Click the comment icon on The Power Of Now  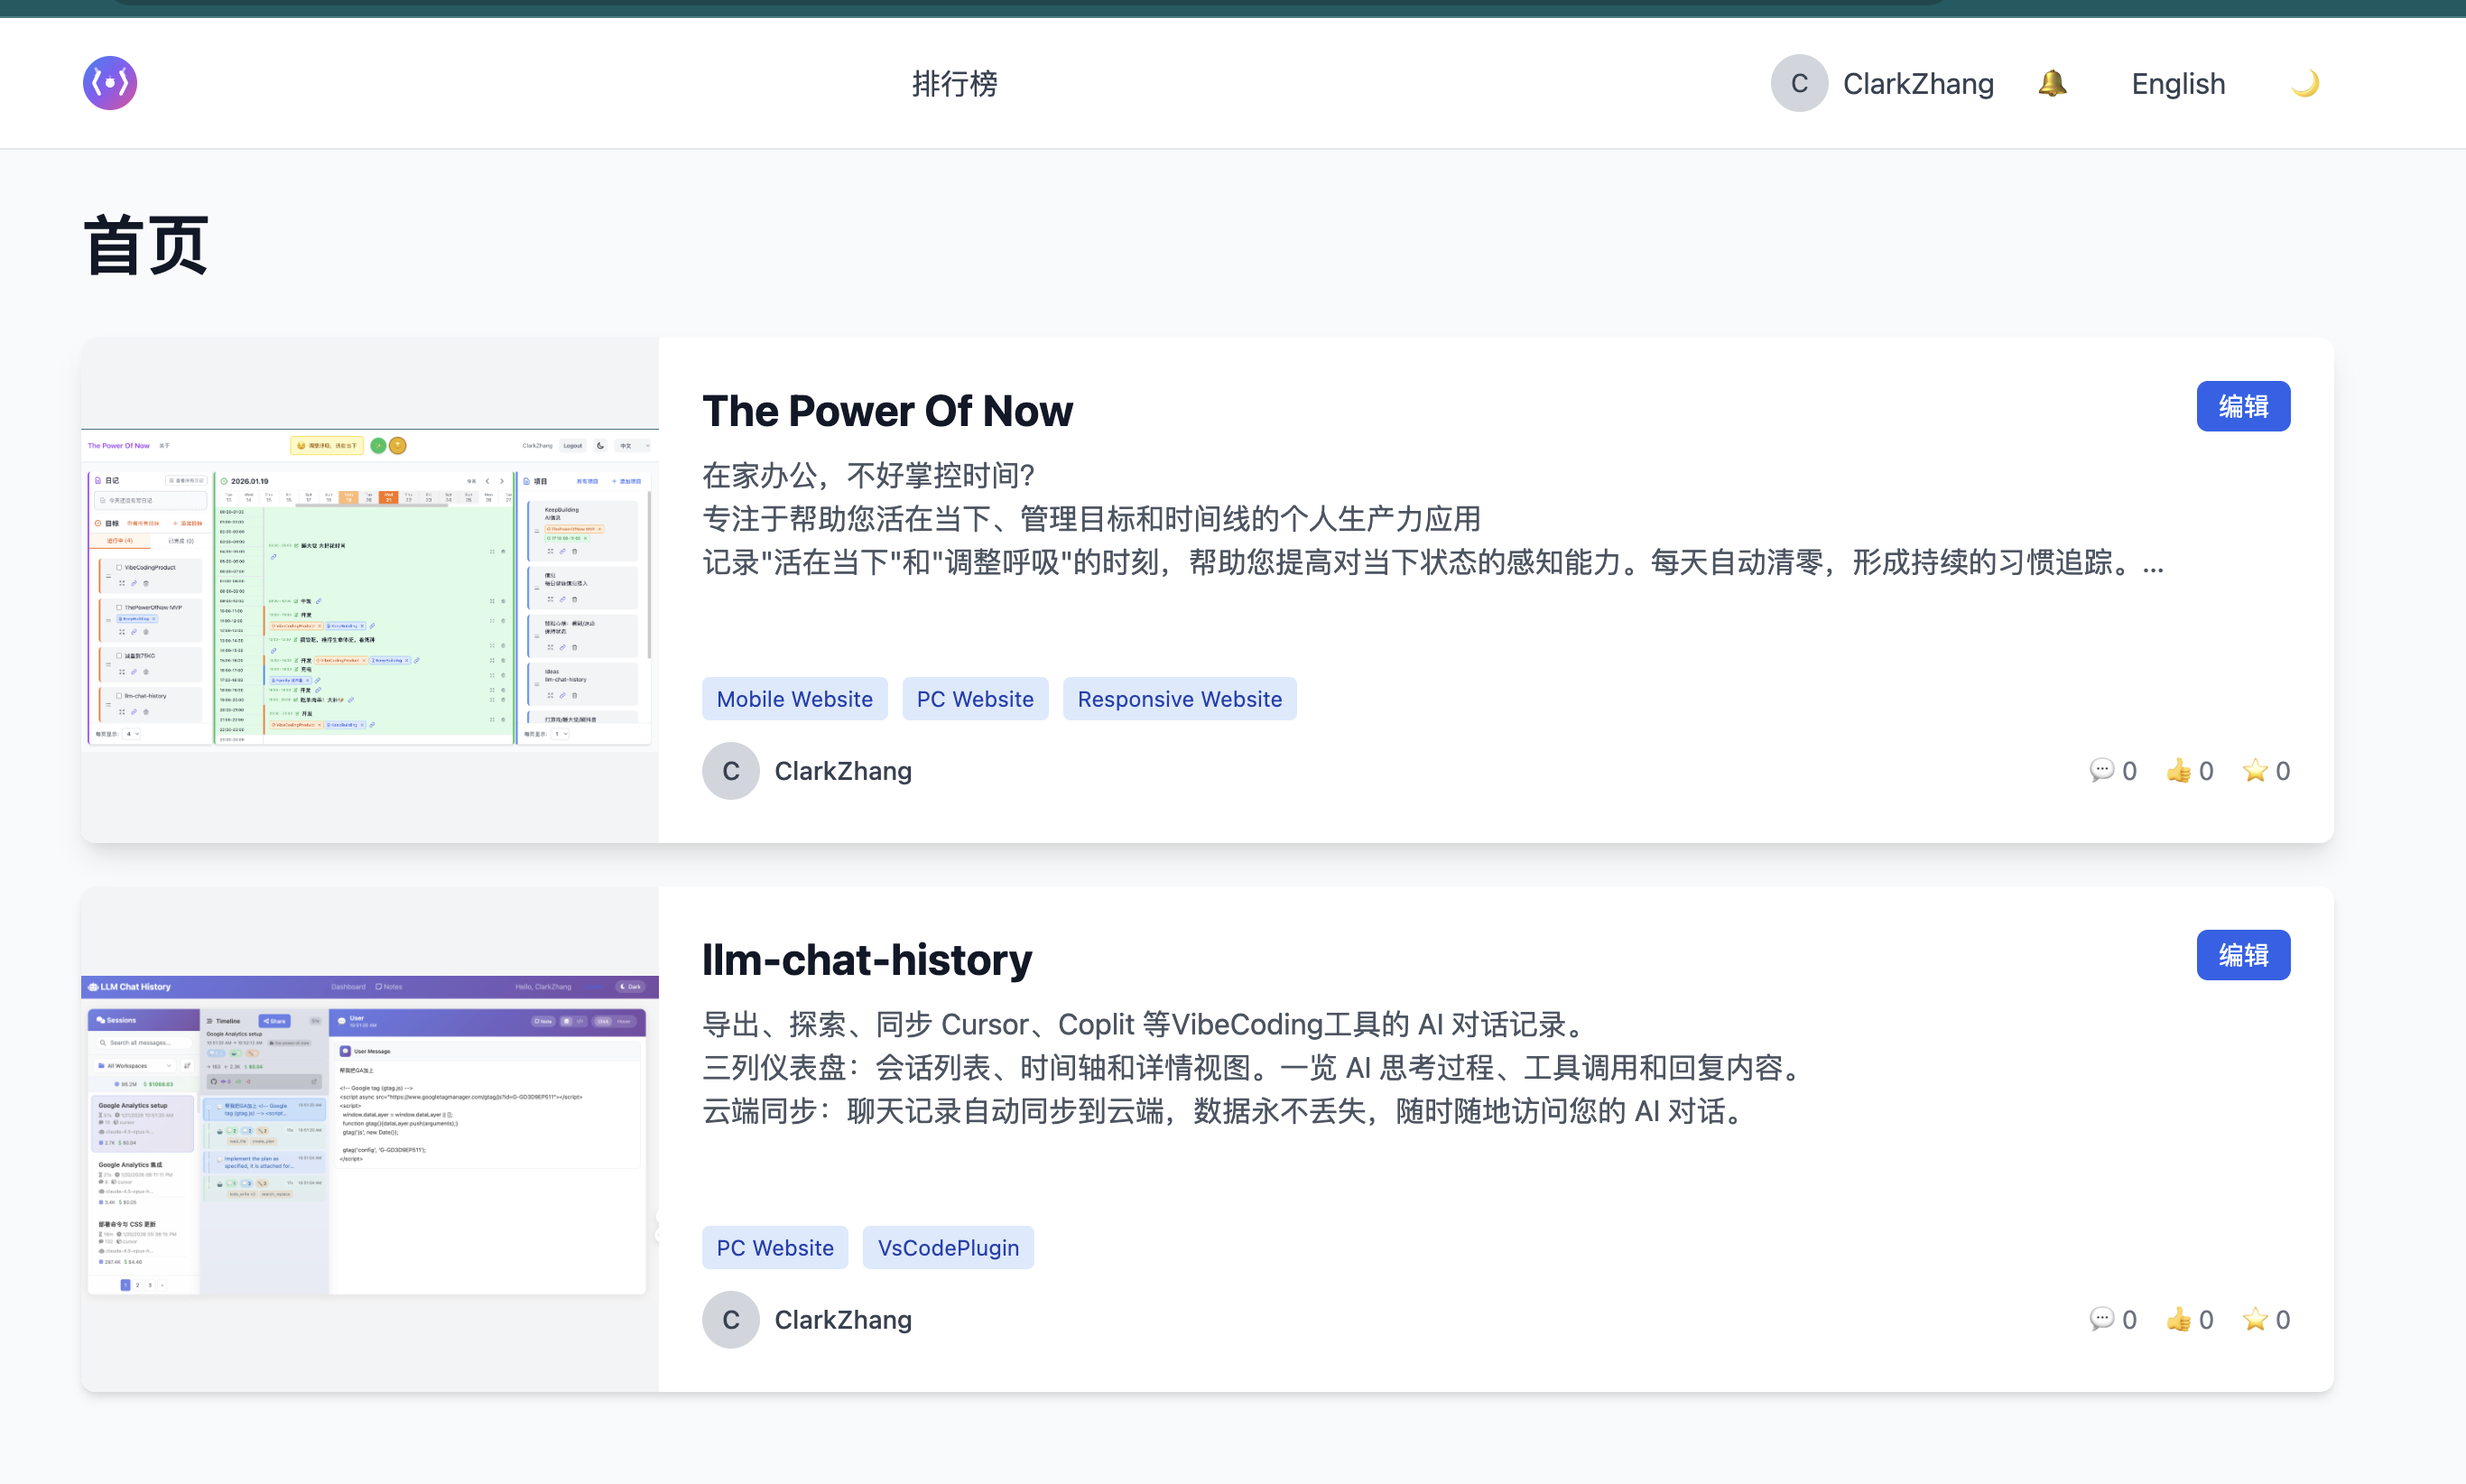point(2103,770)
